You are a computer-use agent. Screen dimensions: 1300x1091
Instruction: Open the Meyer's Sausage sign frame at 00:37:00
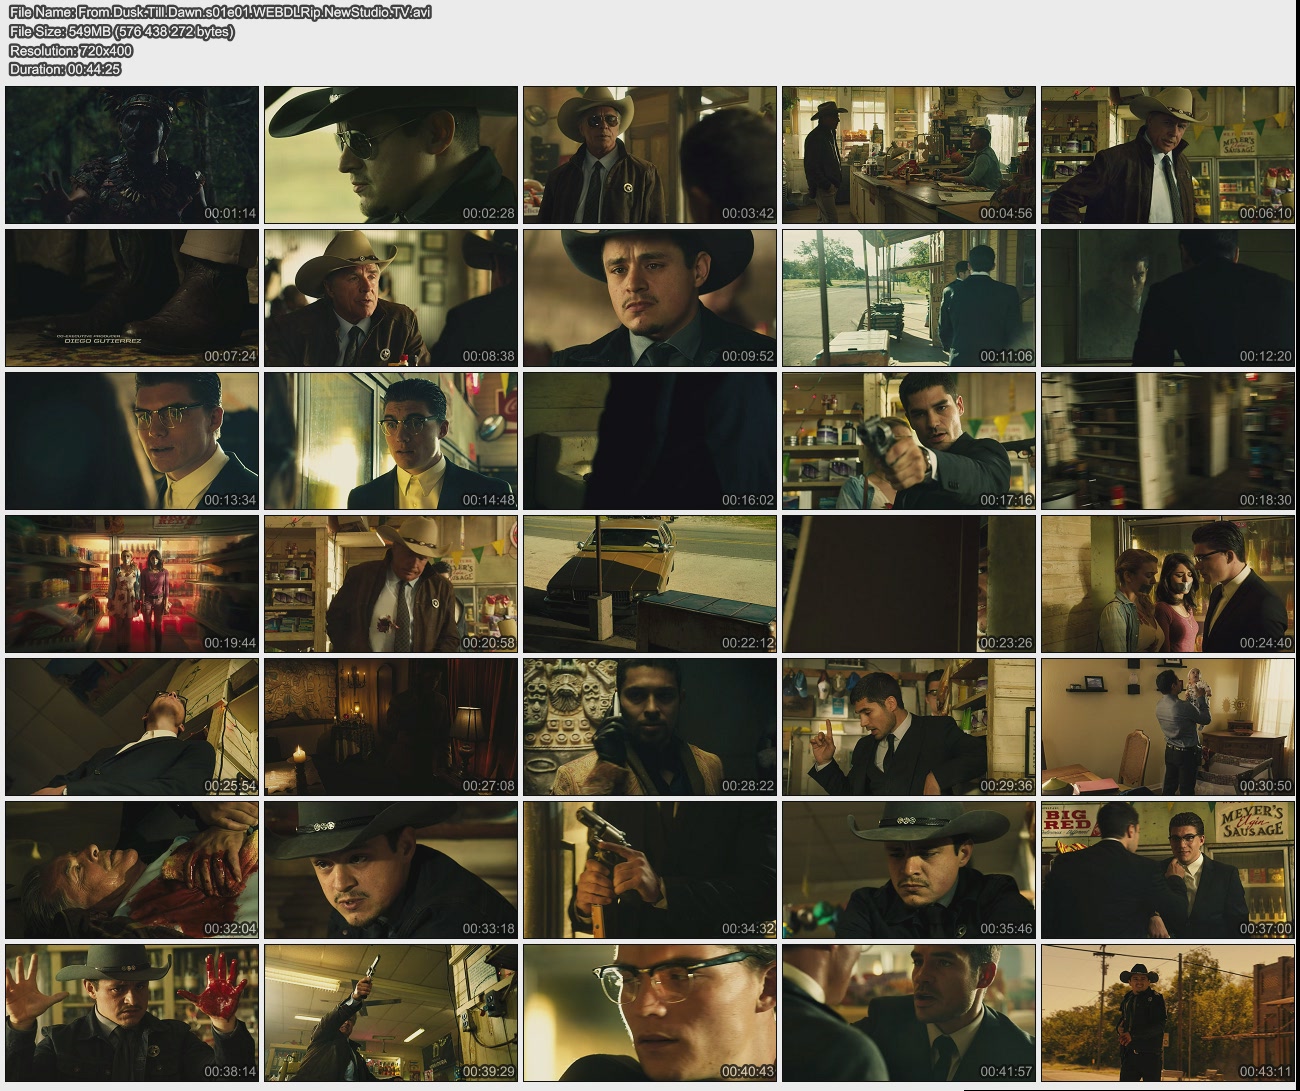(1168, 870)
